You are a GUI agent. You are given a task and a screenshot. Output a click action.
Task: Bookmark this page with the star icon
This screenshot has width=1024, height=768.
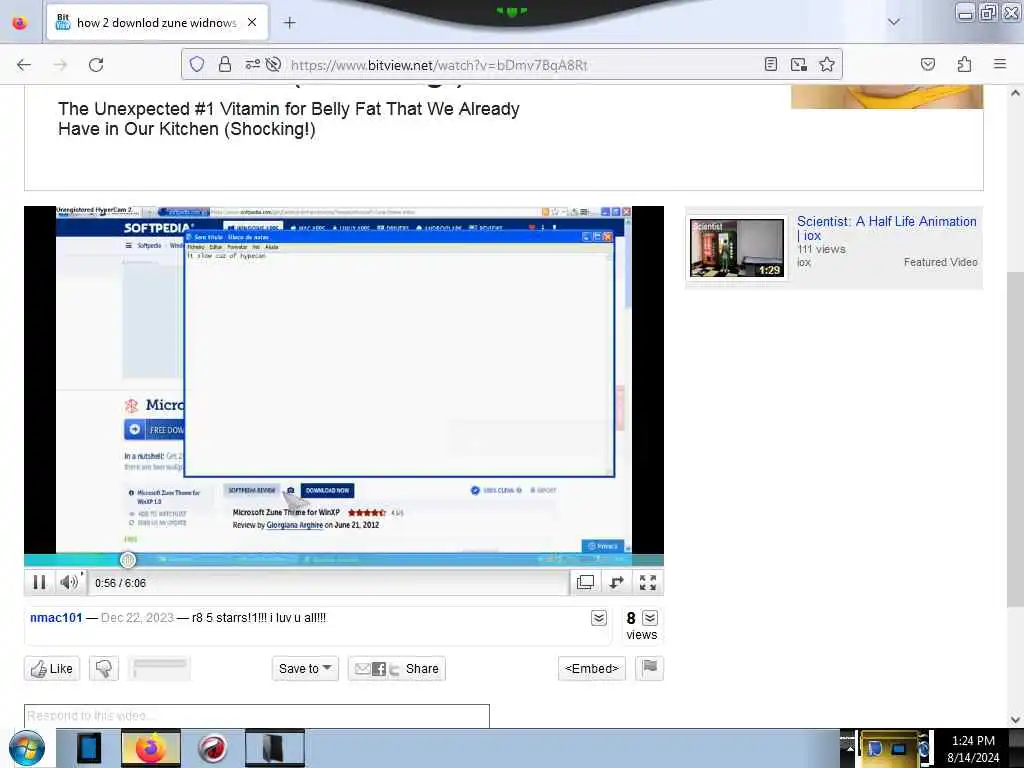point(827,64)
